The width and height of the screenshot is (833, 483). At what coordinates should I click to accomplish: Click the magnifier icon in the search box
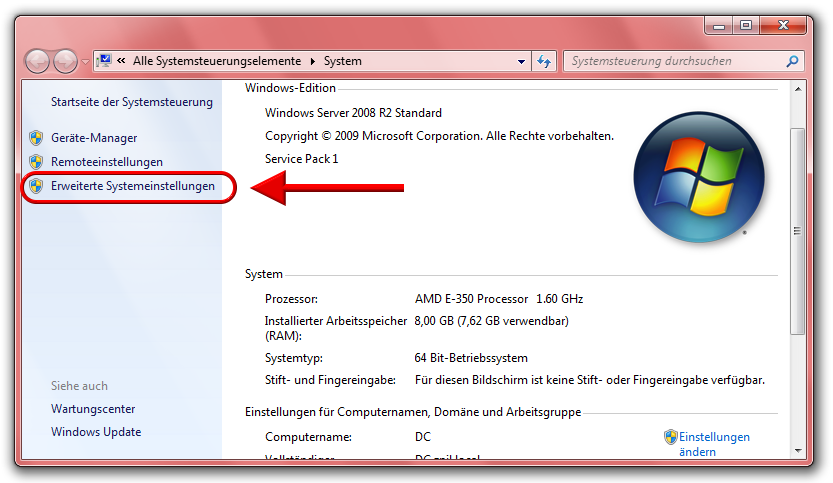tap(792, 61)
